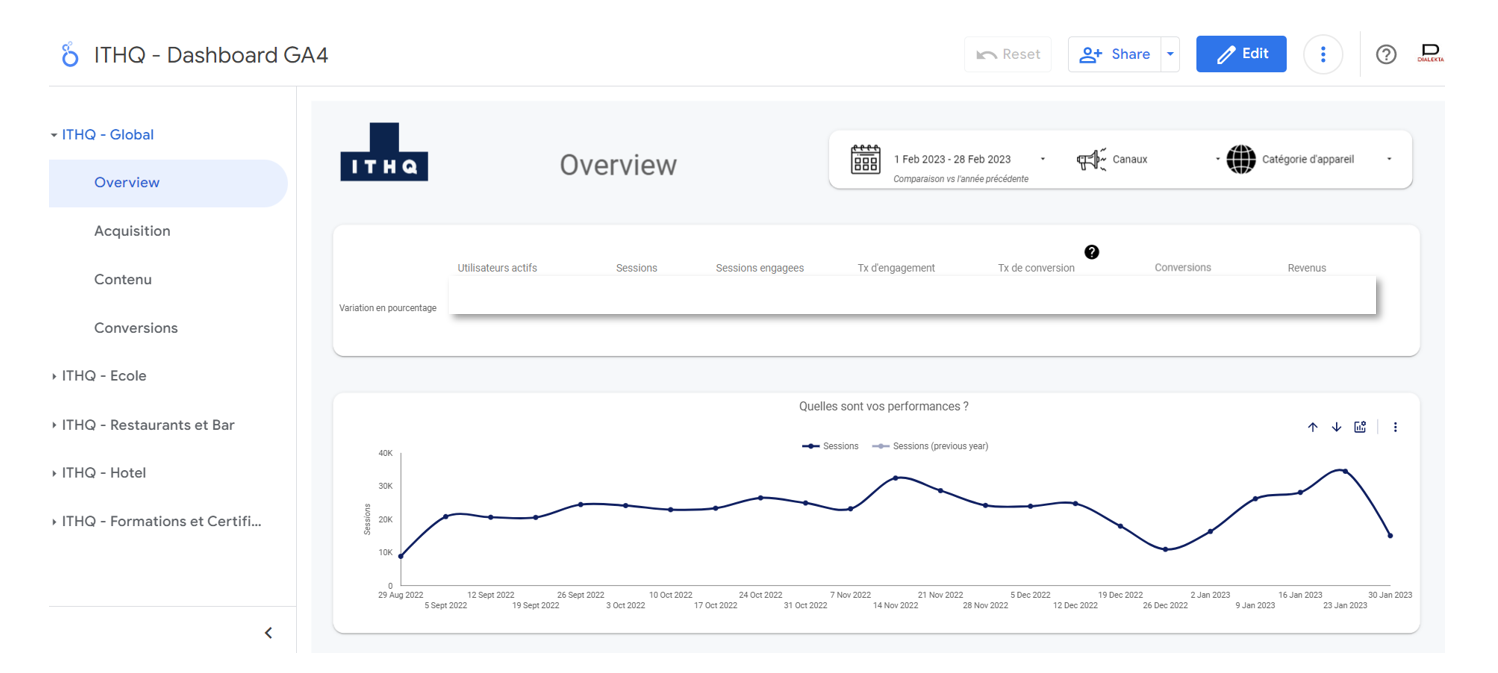This screenshot has height=673, width=1498.
Task: Go to the Acquisition page
Action: (x=132, y=231)
